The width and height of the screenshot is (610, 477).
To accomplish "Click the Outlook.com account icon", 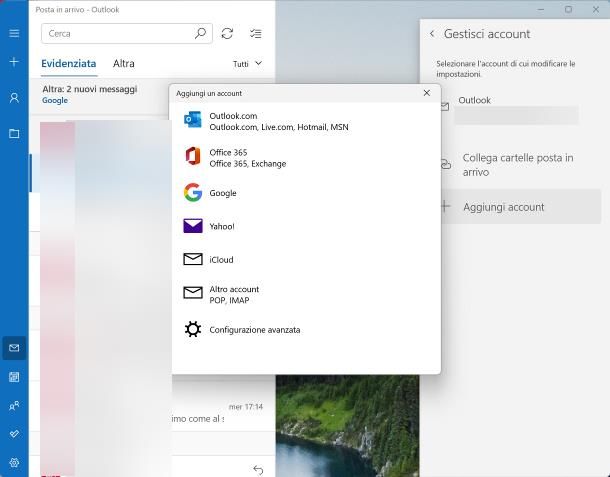I will [x=193, y=120].
